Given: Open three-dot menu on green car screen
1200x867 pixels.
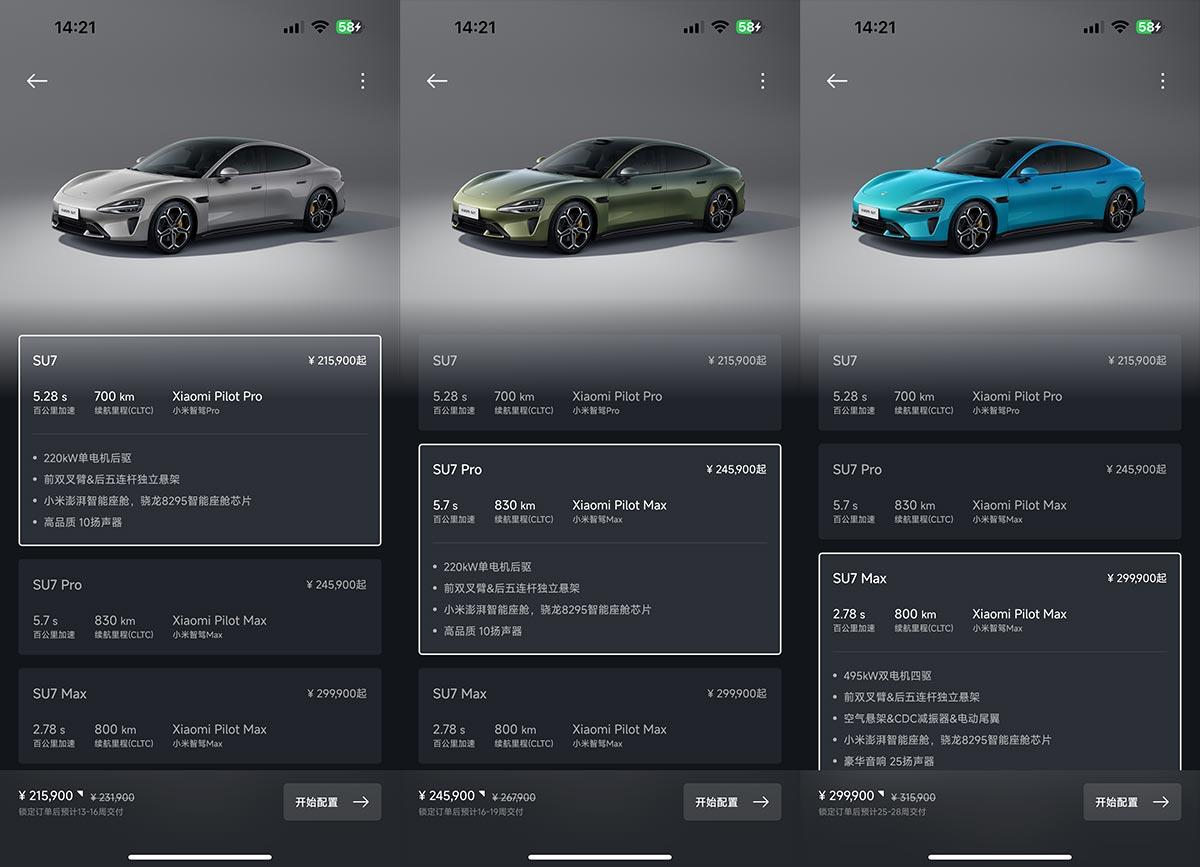Looking at the screenshot, I should [762, 81].
